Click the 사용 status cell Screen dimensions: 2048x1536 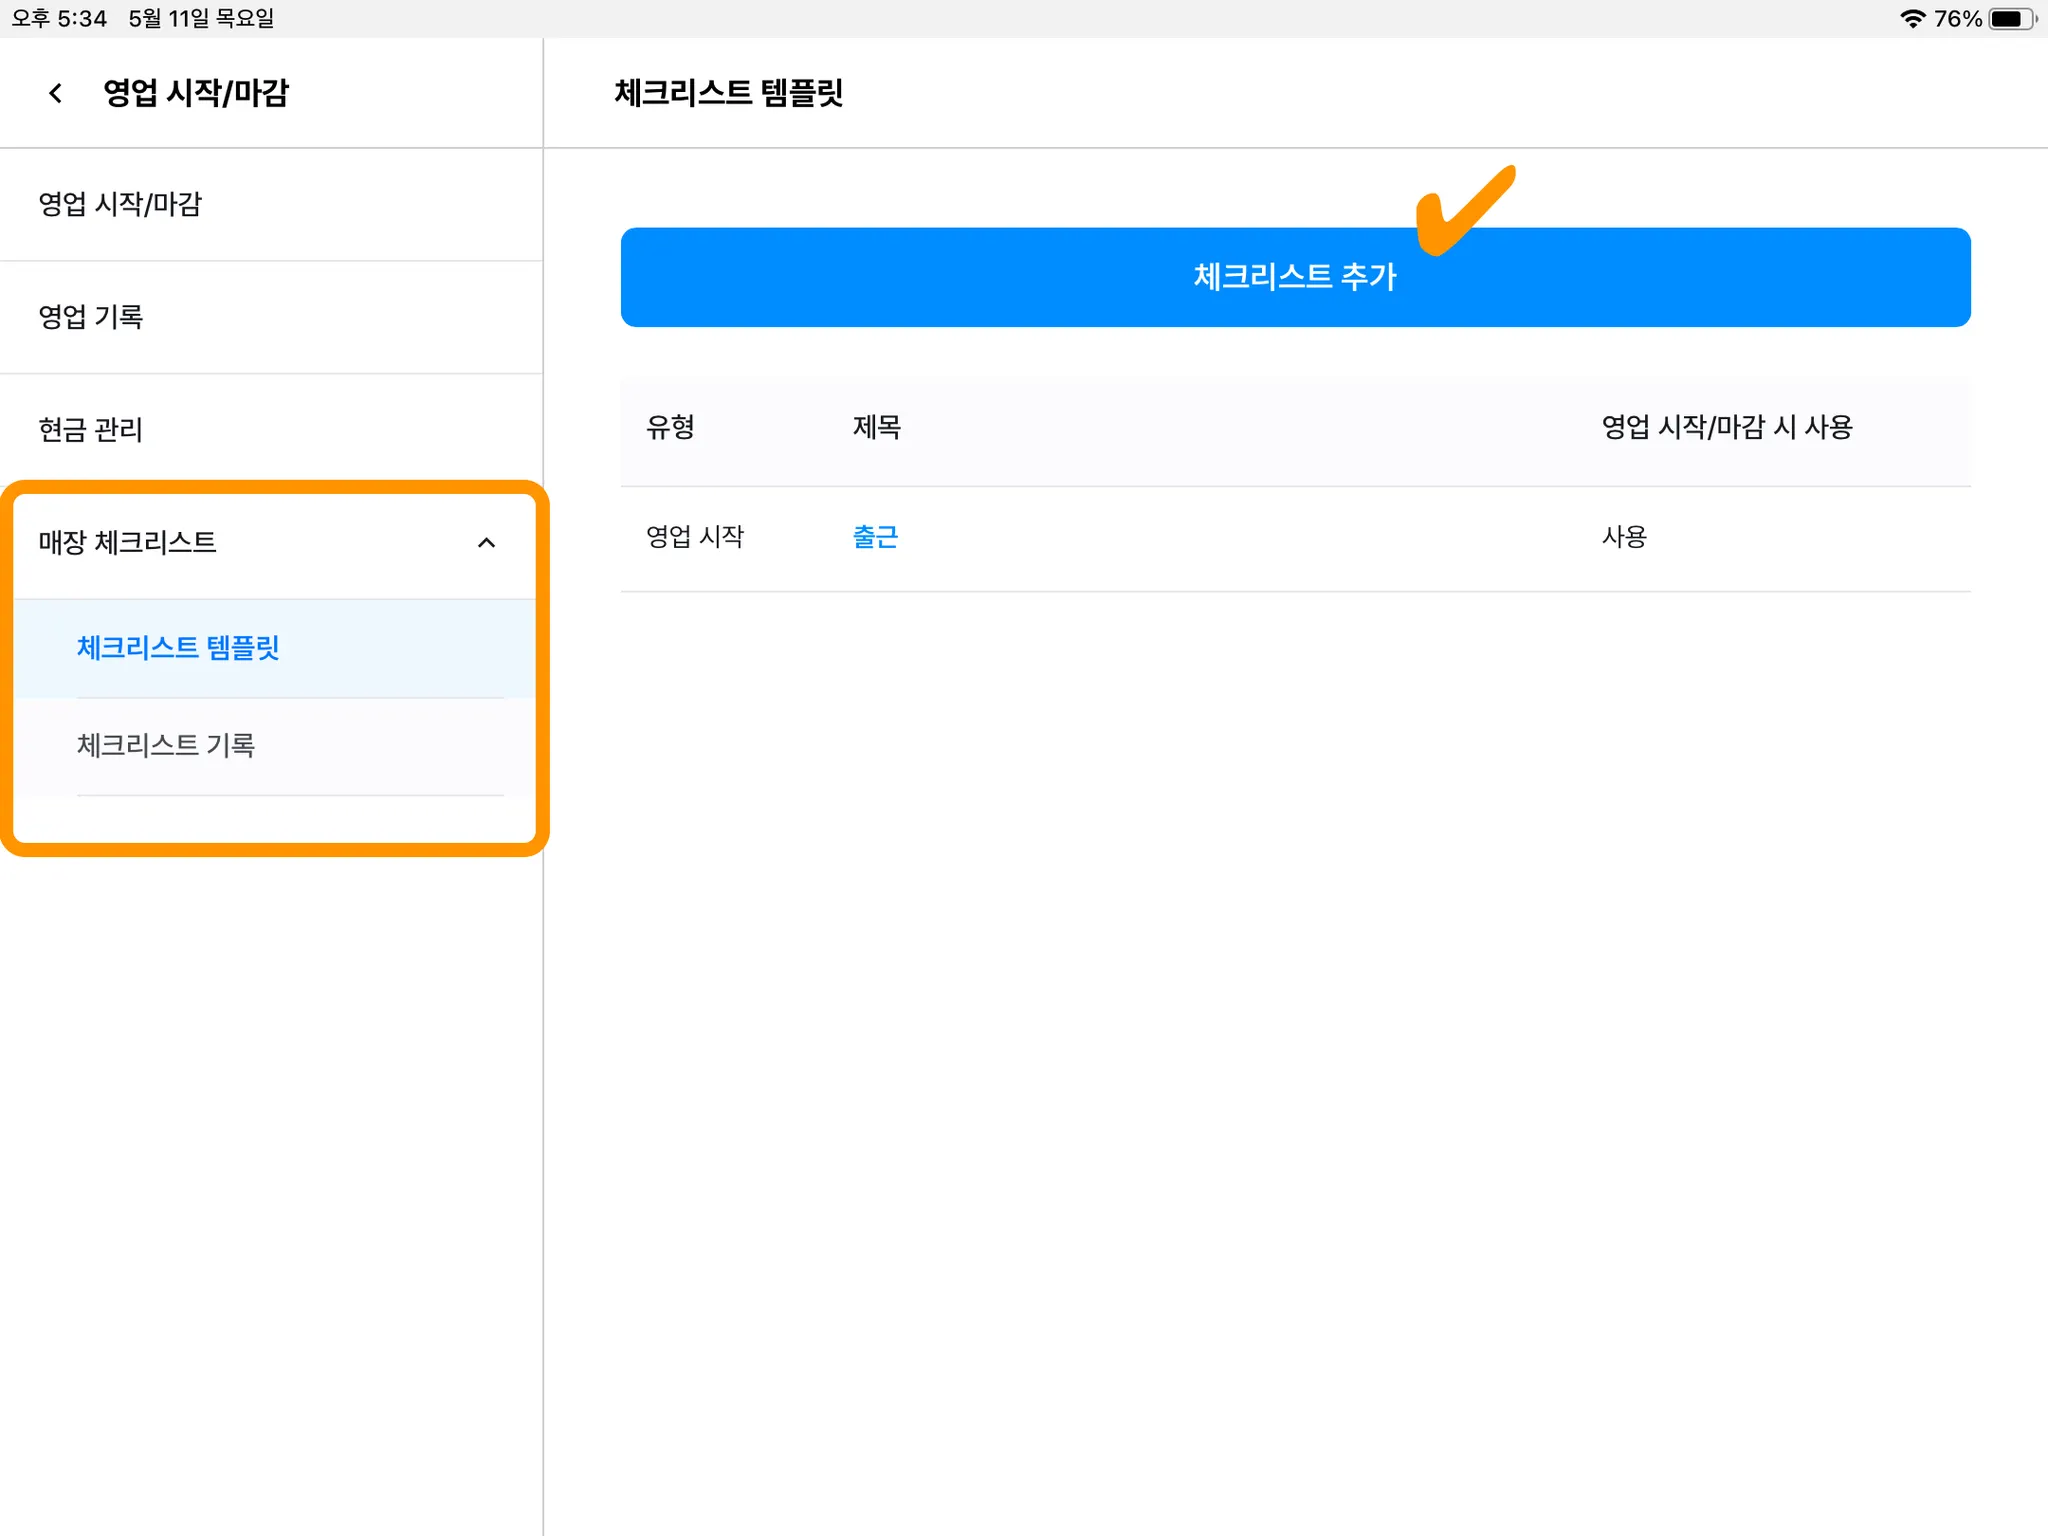(x=1624, y=537)
